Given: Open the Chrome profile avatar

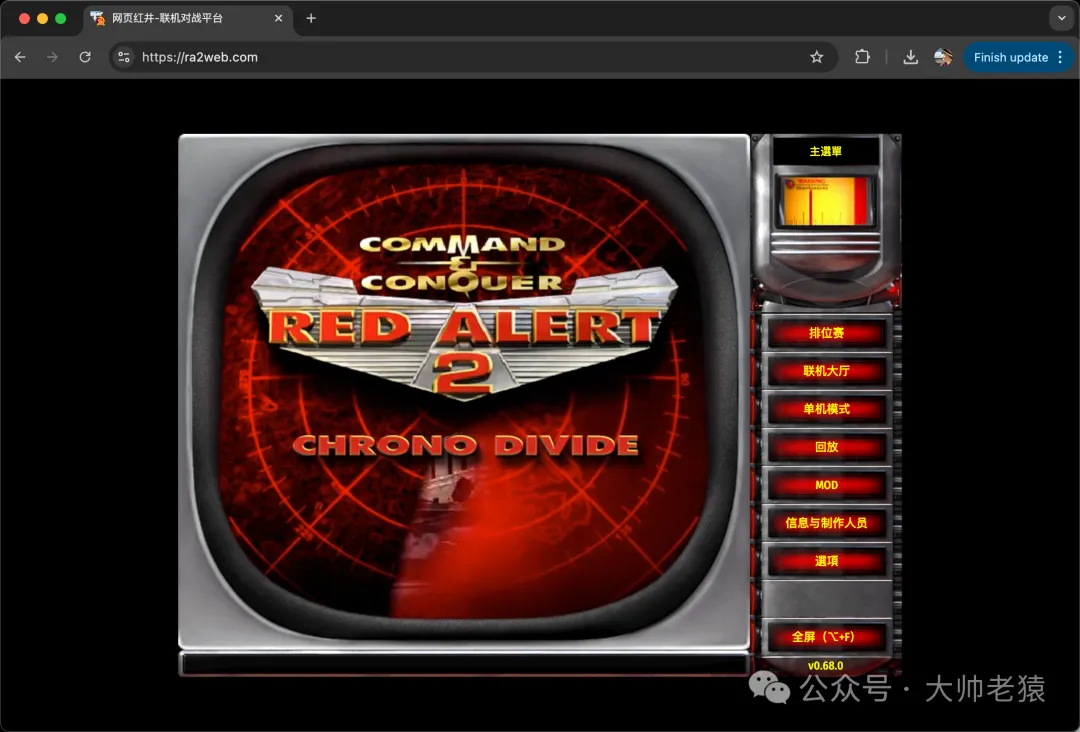Looking at the screenshot, I should pyautogui.click(x=943, y=57).
